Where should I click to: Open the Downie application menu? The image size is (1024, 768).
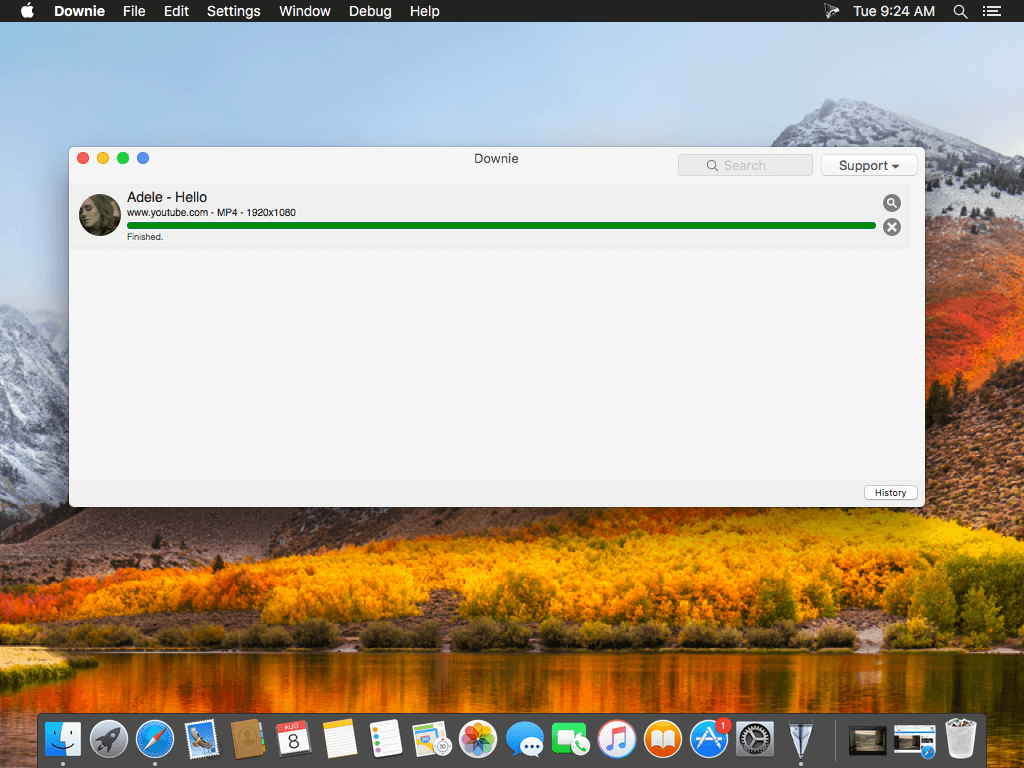pyautogui.click(x=79, y=11)
